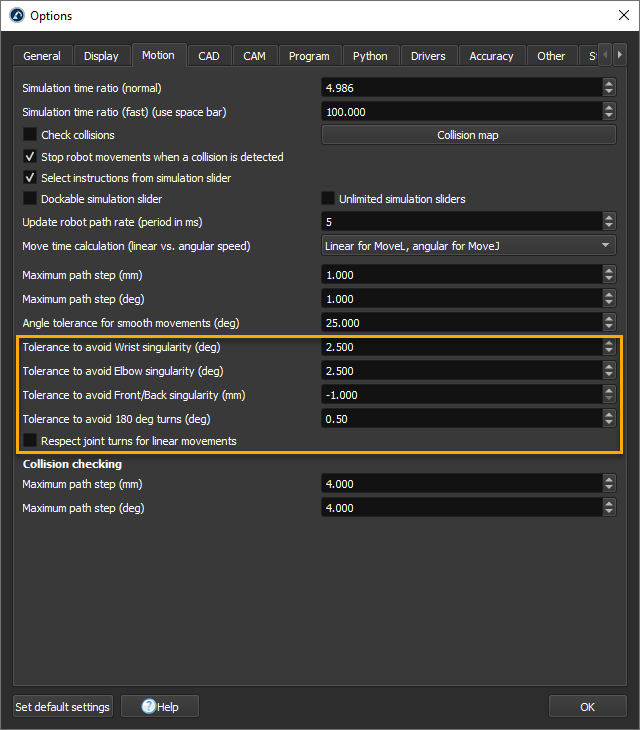Toggle Respect joint turns for linear movements
The width and height of the screenshot is (640, 730).
[30, 441]
